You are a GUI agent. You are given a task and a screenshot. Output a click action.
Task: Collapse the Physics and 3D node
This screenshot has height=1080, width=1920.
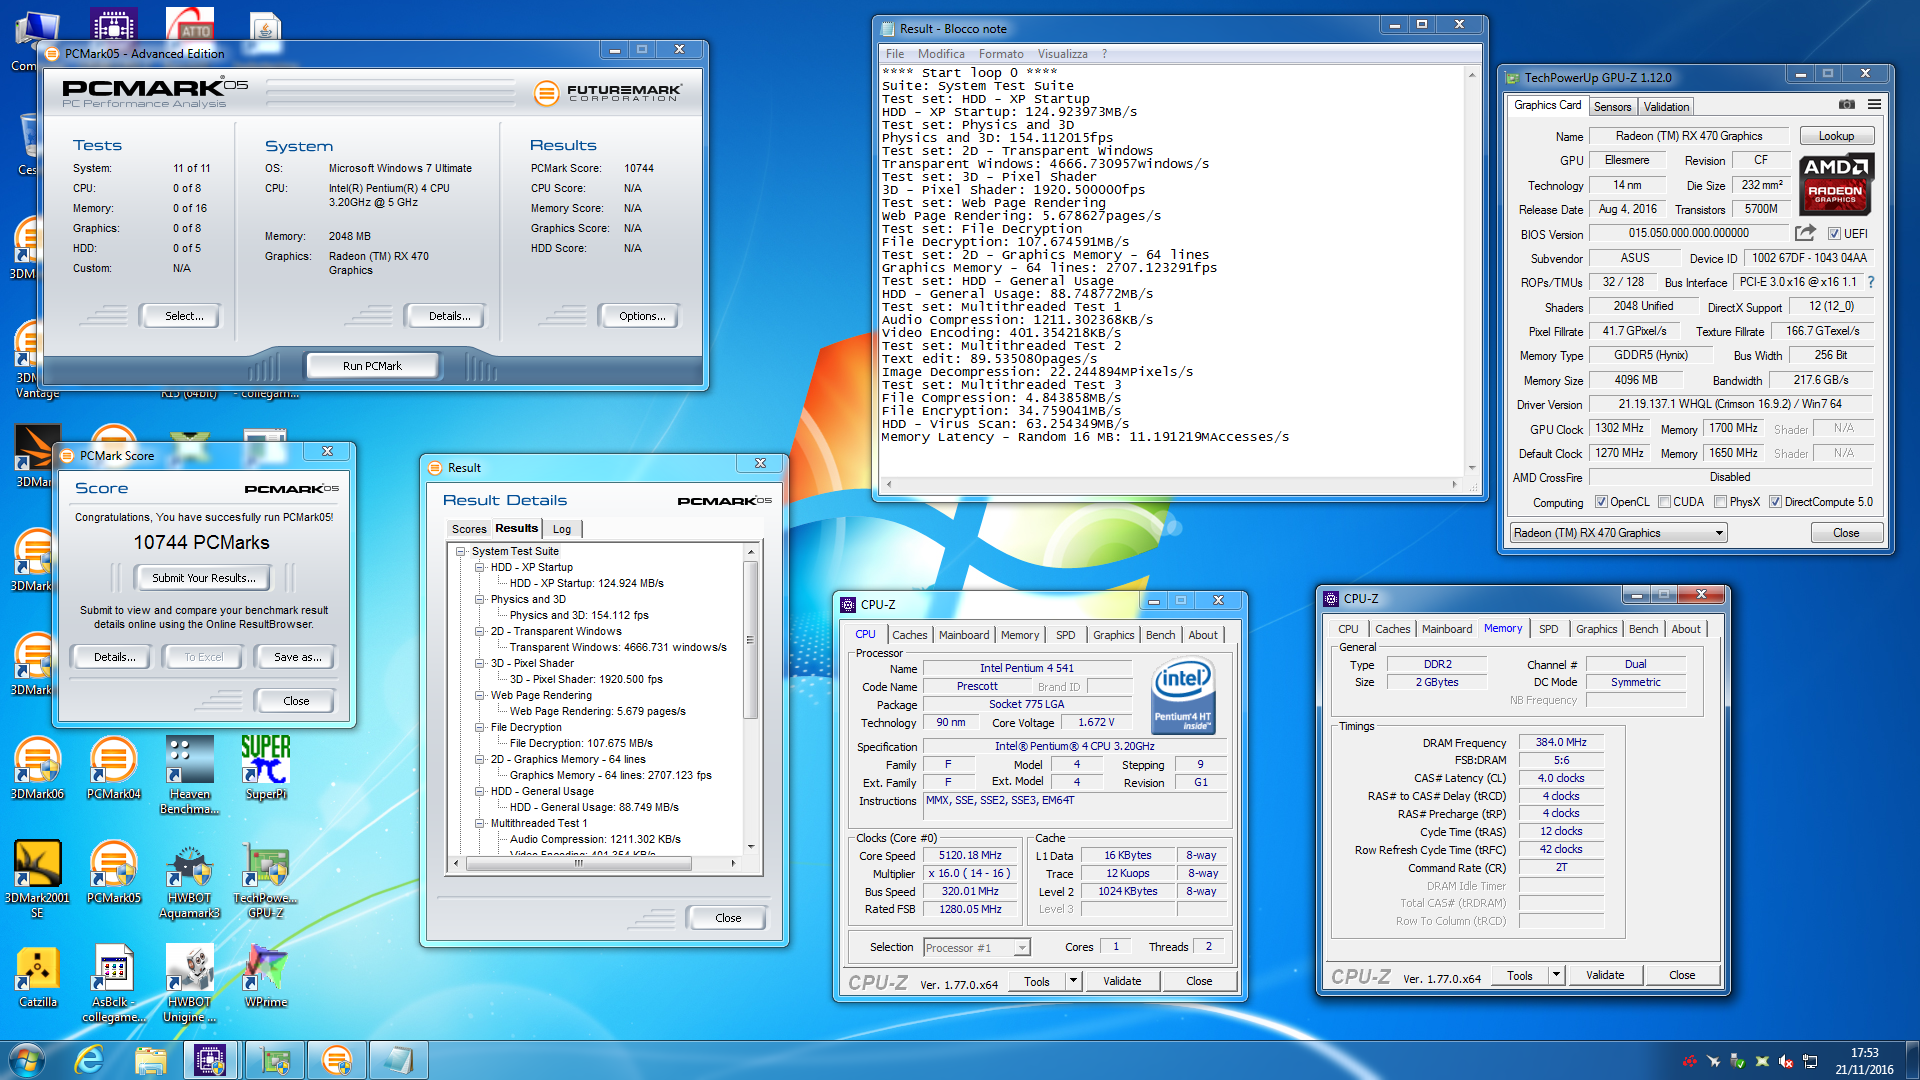pos(479,599)
